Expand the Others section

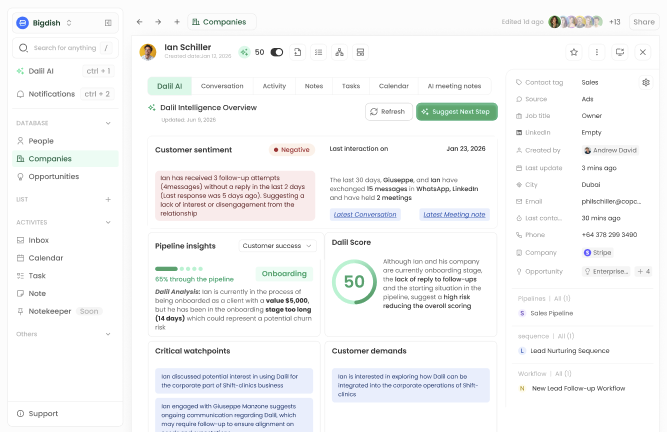pyautogui.click(x=108, y=334)
